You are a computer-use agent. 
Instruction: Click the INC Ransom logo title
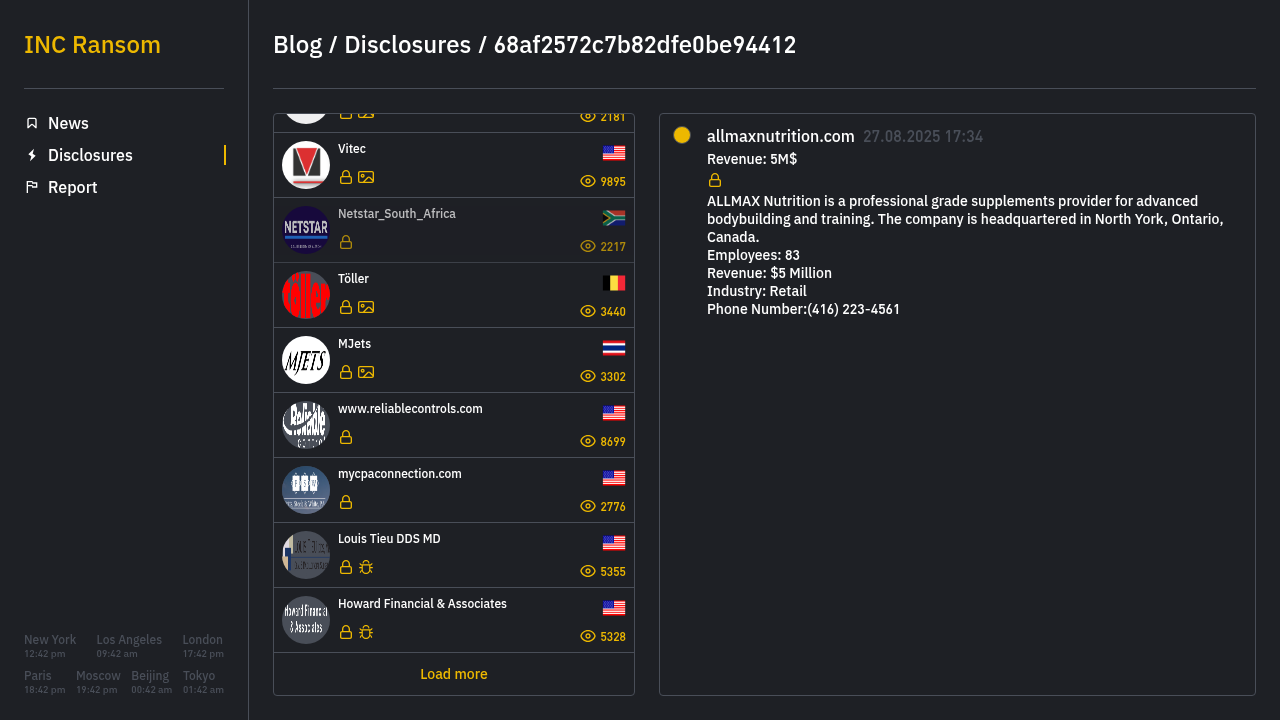coord(92,45)
